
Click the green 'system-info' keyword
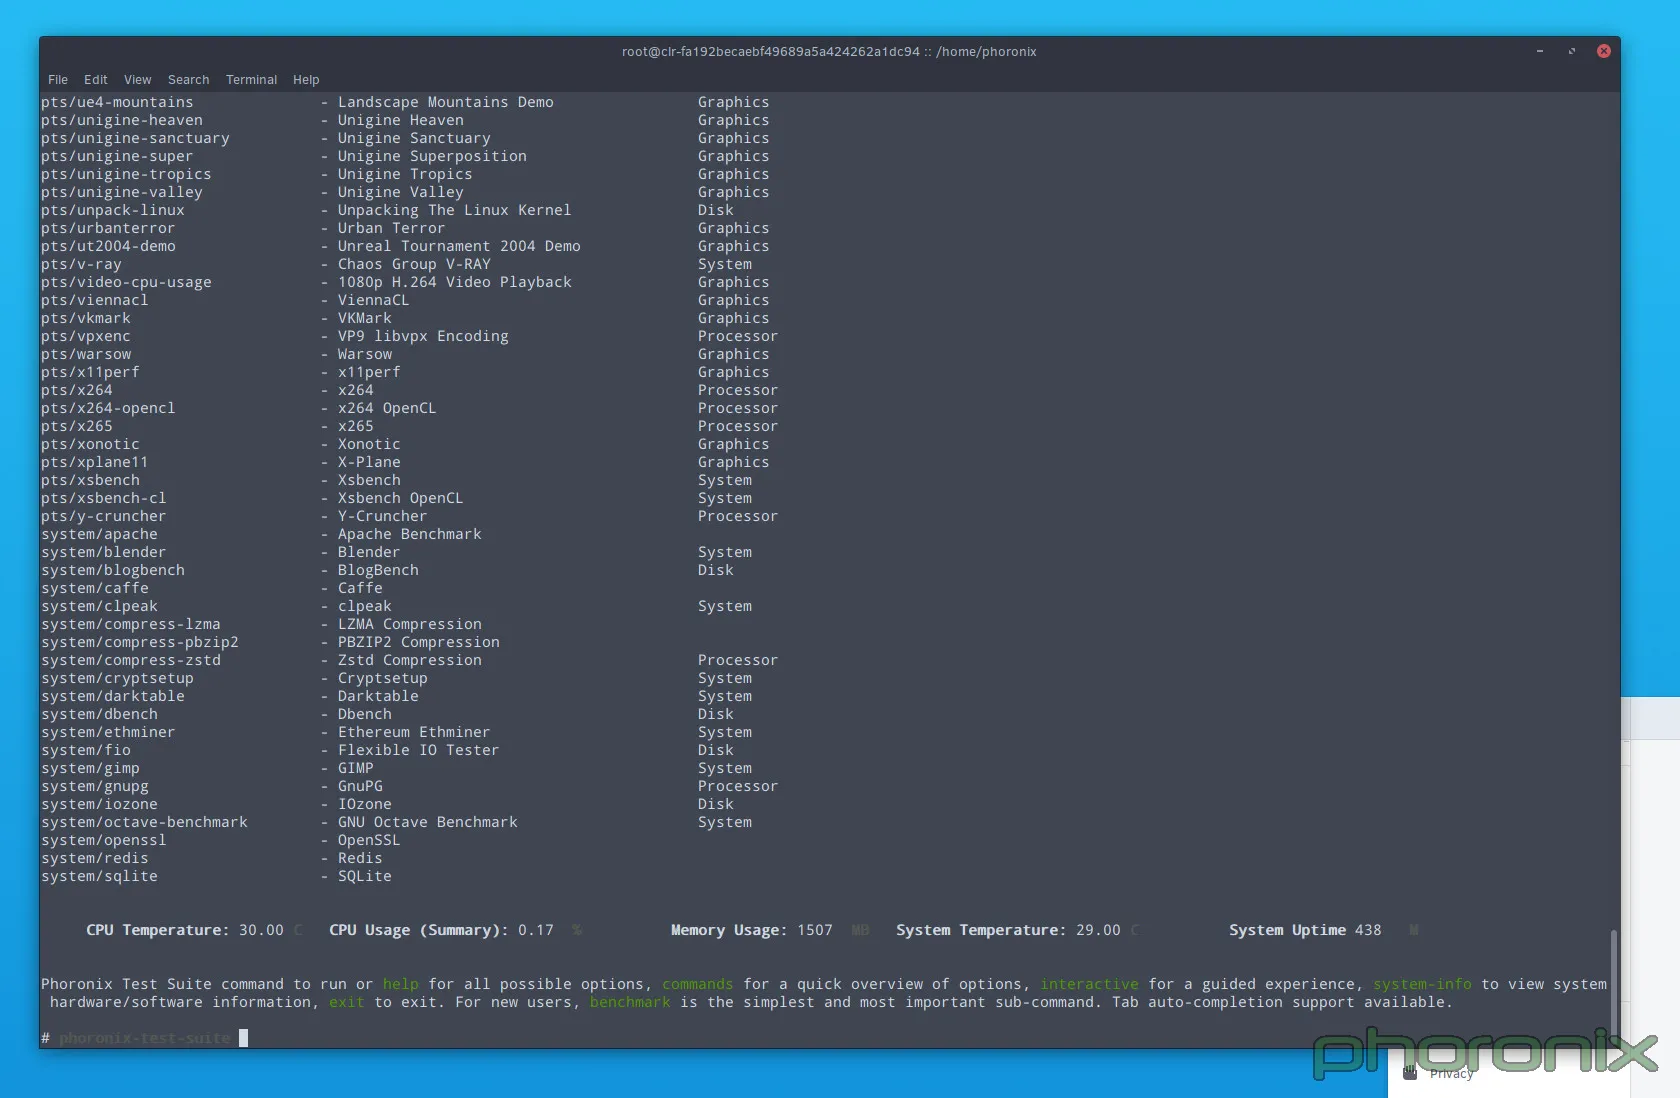(1422, 984)
